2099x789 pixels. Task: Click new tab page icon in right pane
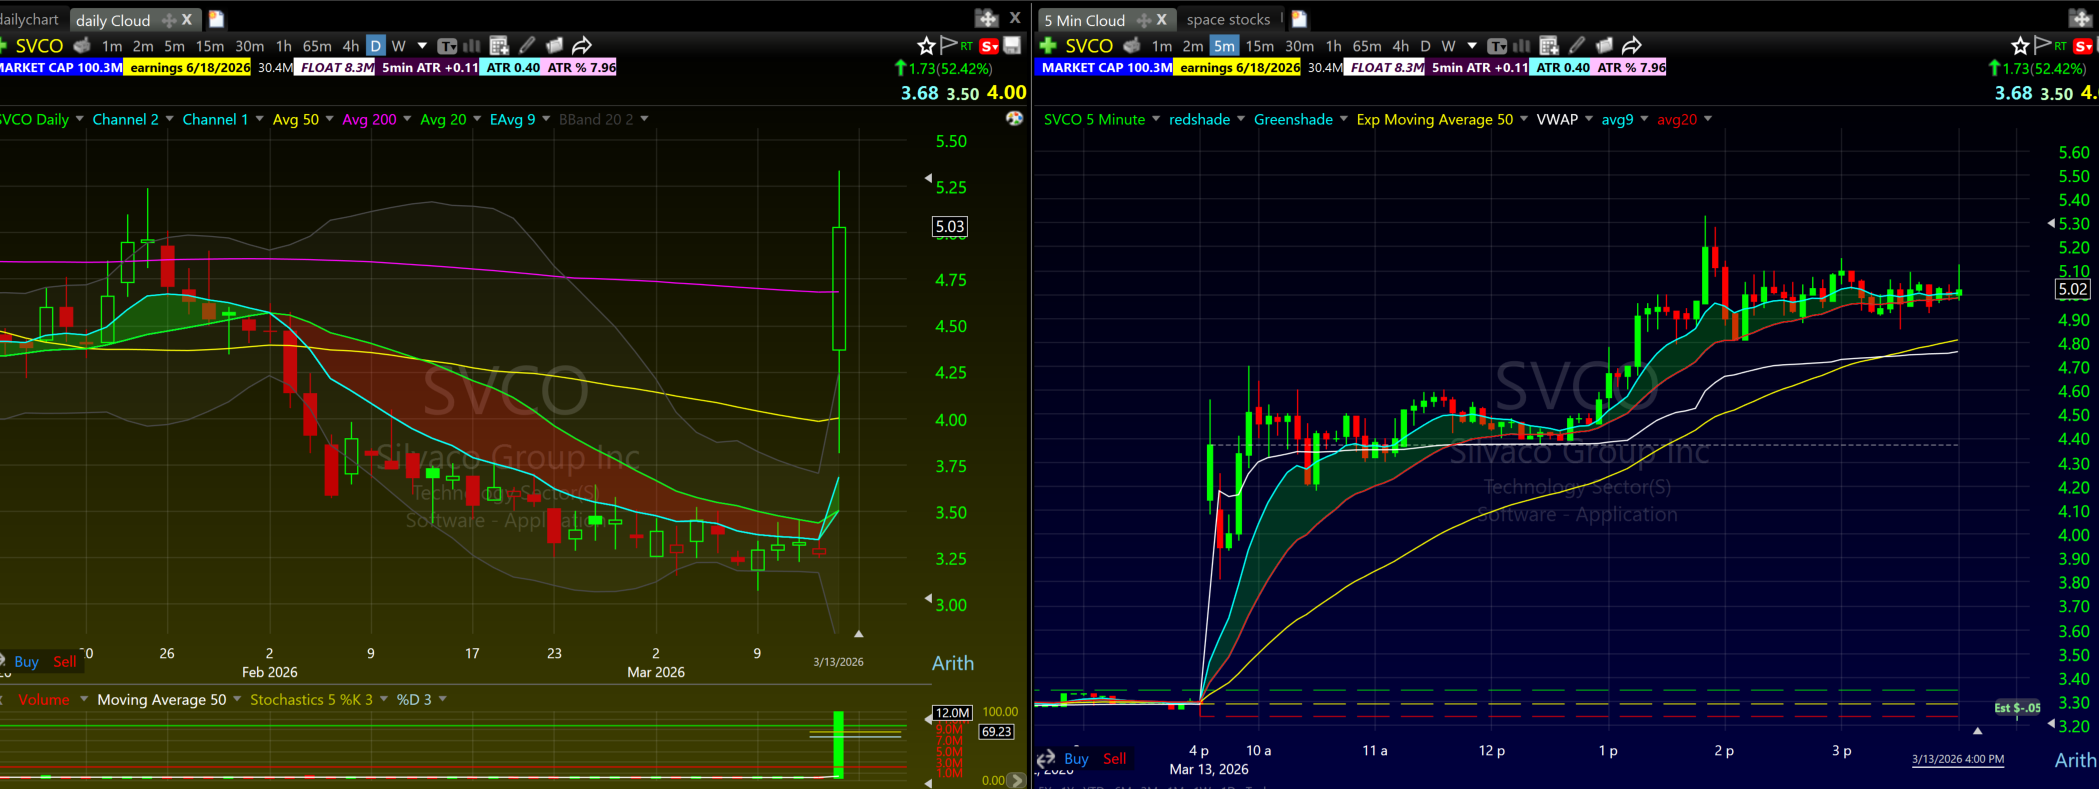[x=1299, y=19]
